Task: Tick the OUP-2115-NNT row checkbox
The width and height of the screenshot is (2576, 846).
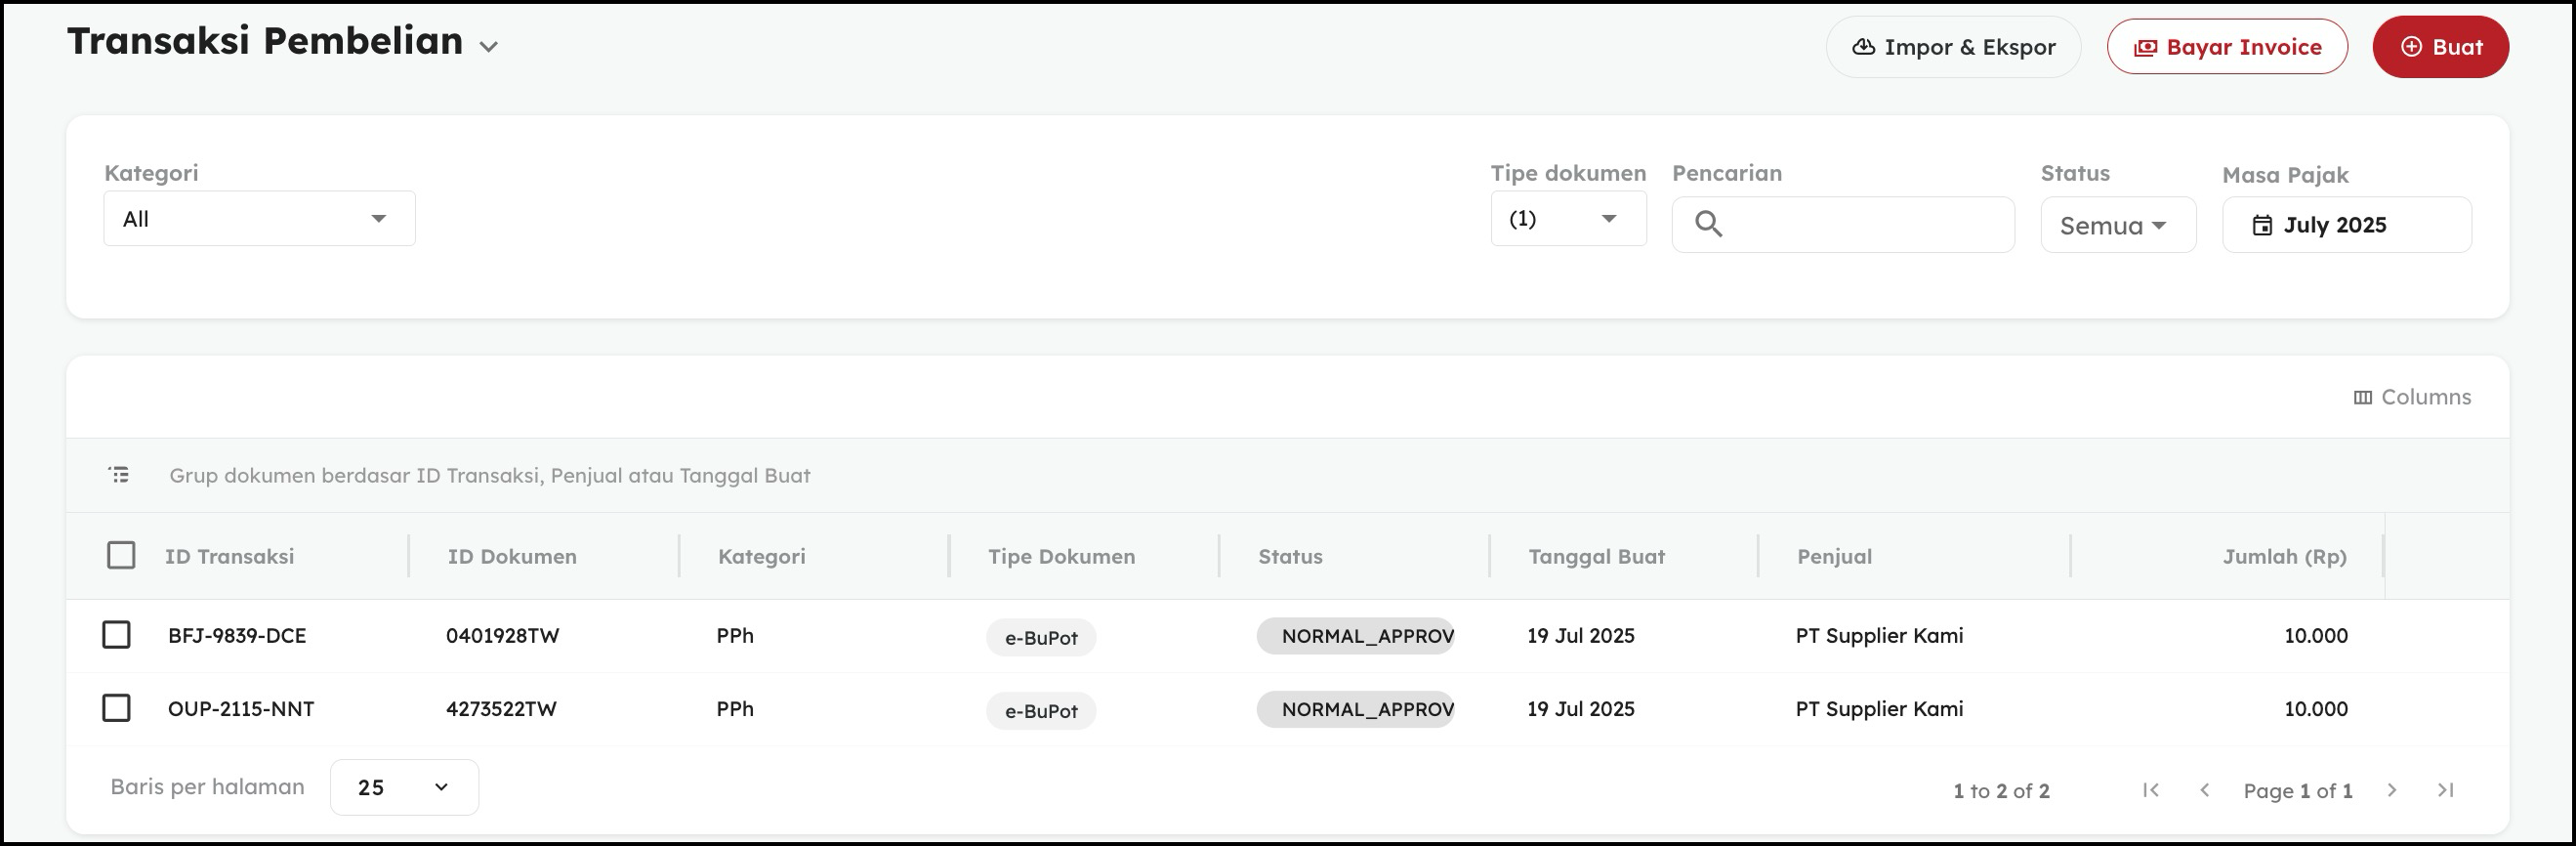Action: click(117, 708)
